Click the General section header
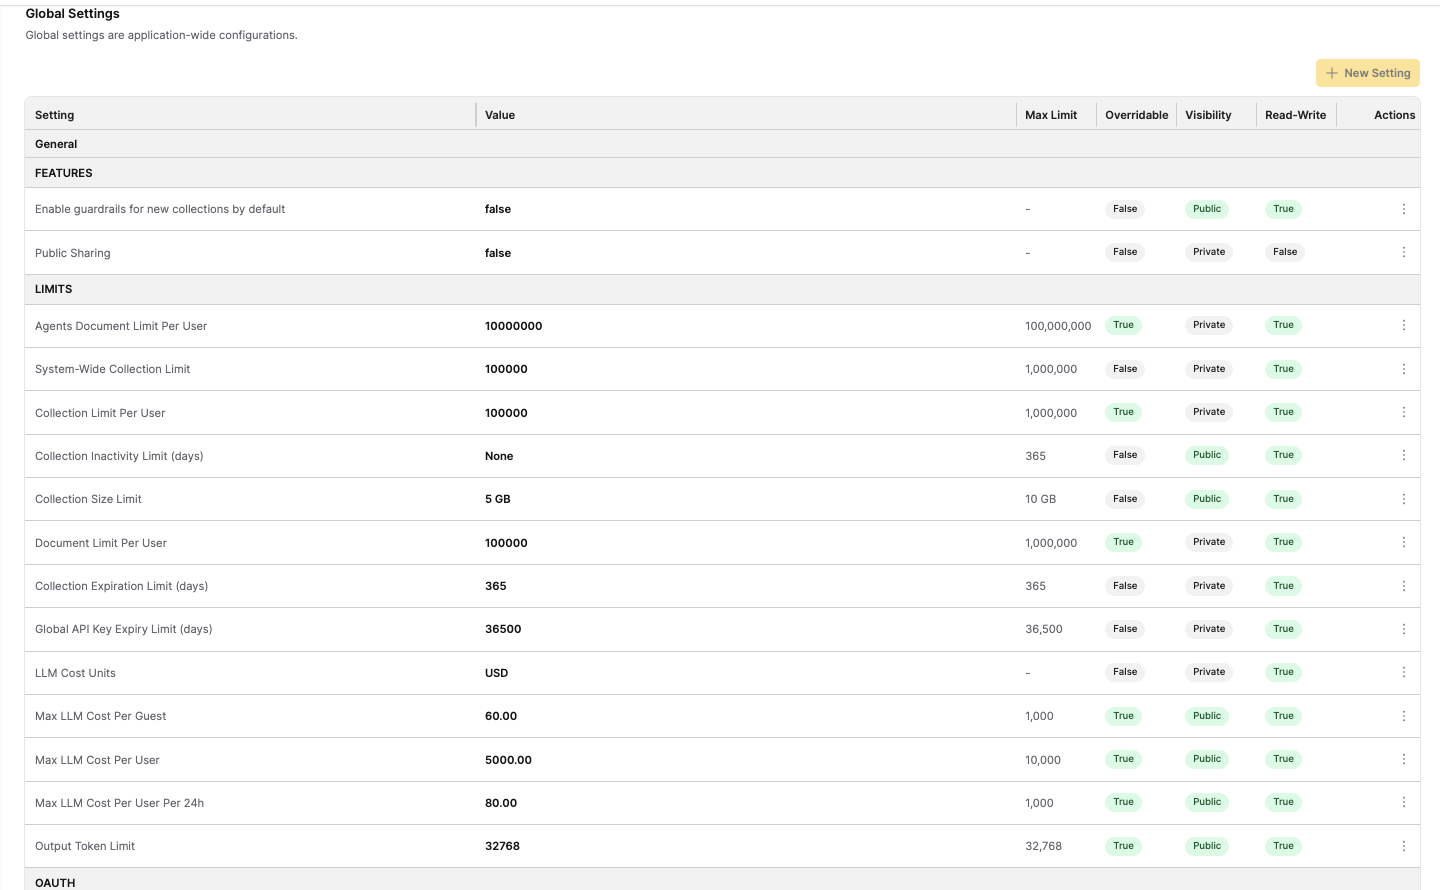This screenshot has height=890, width=1440. click(x=55, y=143)
